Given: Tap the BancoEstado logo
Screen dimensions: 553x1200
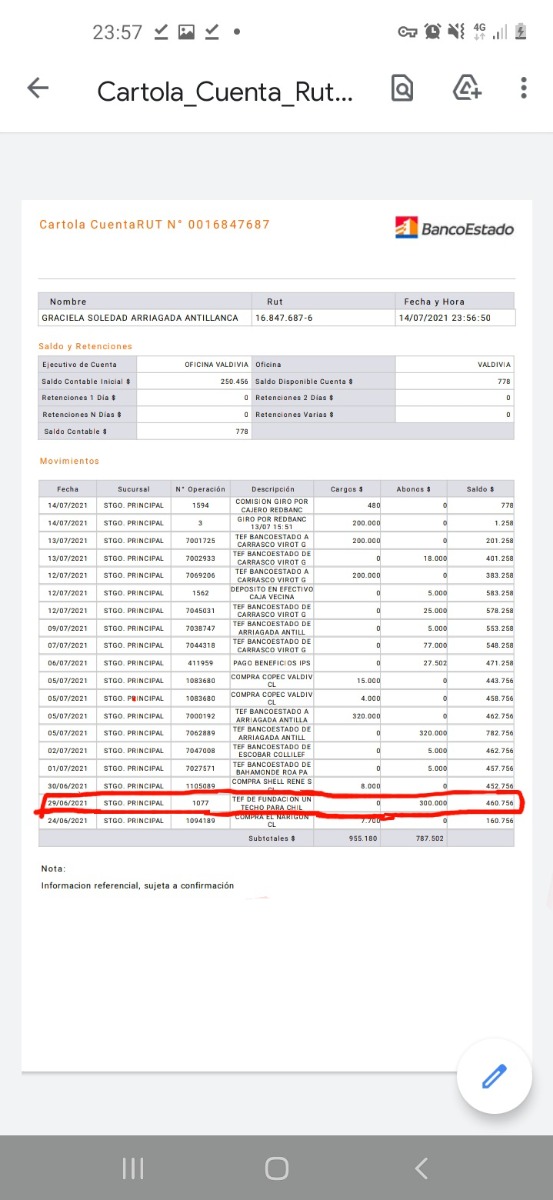Looking at the screenshot, I should click(454, 228).
